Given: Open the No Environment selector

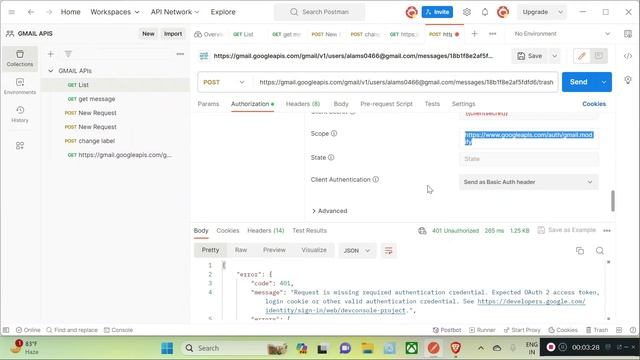Looking at the screenshot, I should click(562, 34).
